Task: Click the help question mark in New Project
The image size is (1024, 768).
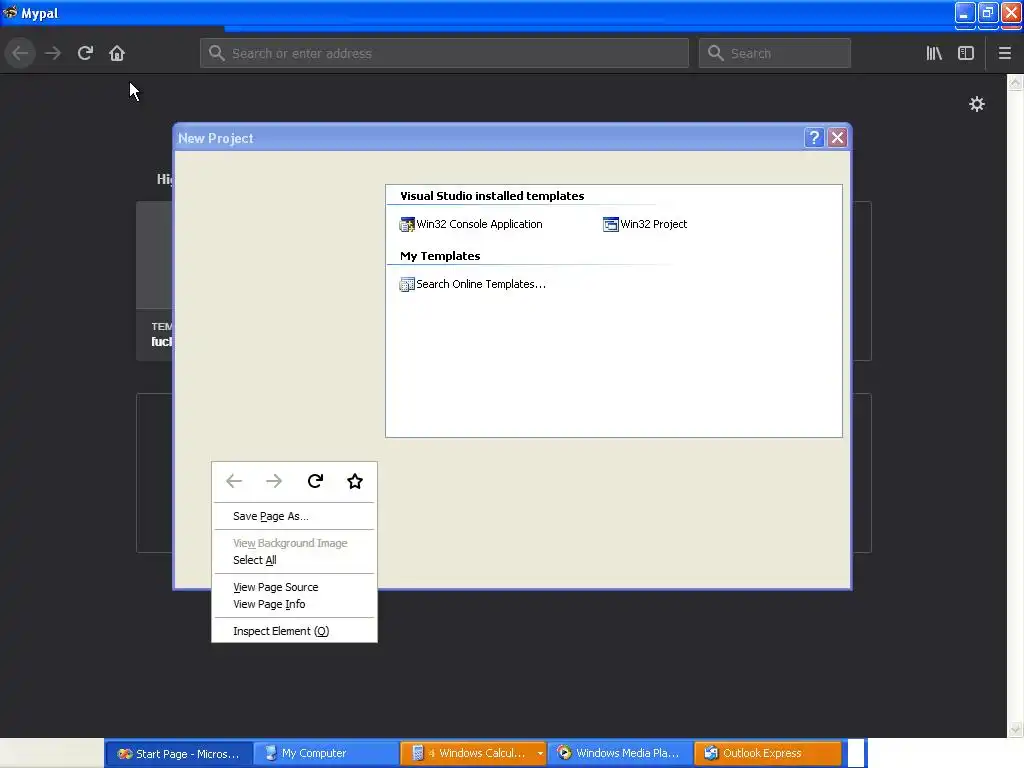Action: [814, 138]
